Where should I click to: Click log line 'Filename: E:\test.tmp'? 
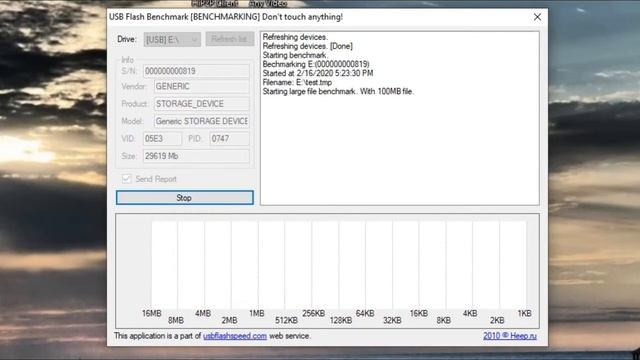point(297,82)
